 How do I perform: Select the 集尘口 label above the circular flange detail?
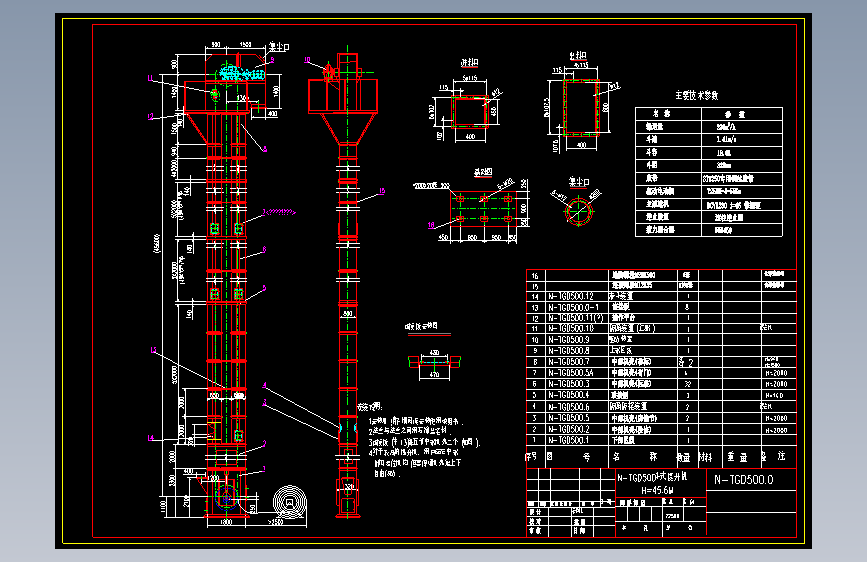tap(579, 182)
